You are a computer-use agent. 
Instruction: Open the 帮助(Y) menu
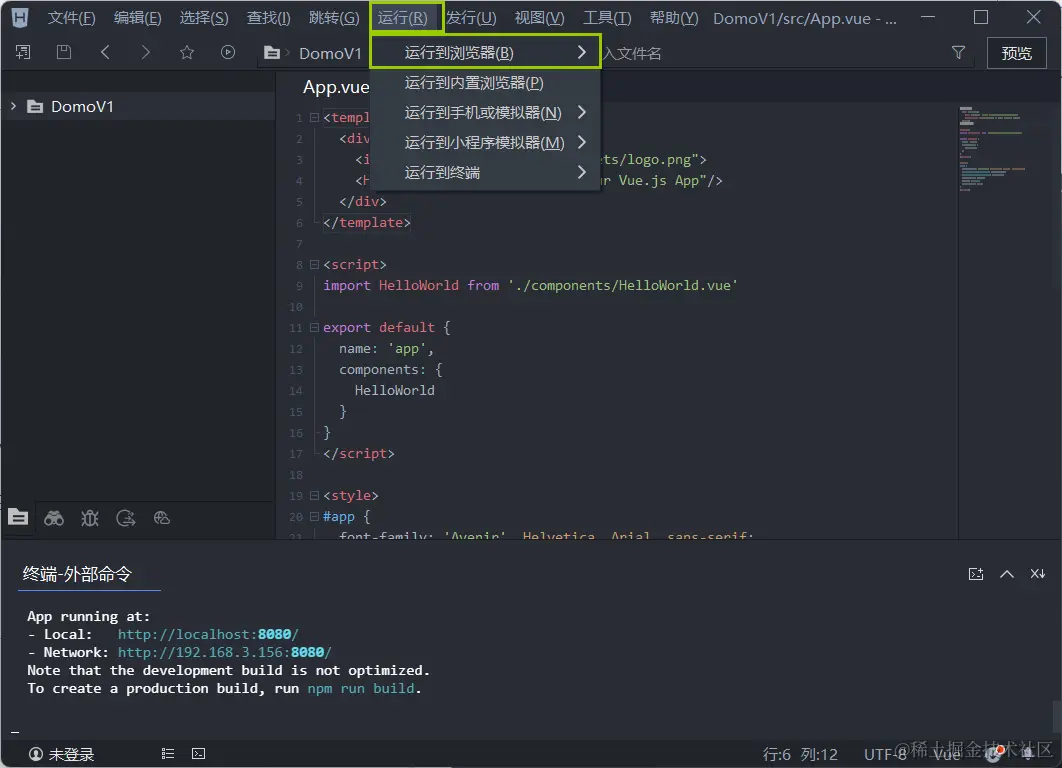click(x=674, y=18)
